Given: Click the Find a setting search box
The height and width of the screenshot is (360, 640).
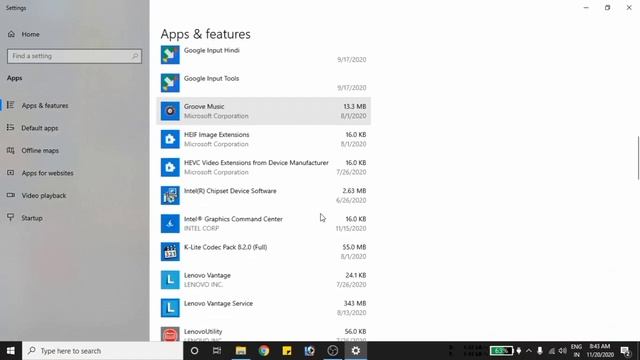Looking at the screenshot, I should click(x=74, y=56).
